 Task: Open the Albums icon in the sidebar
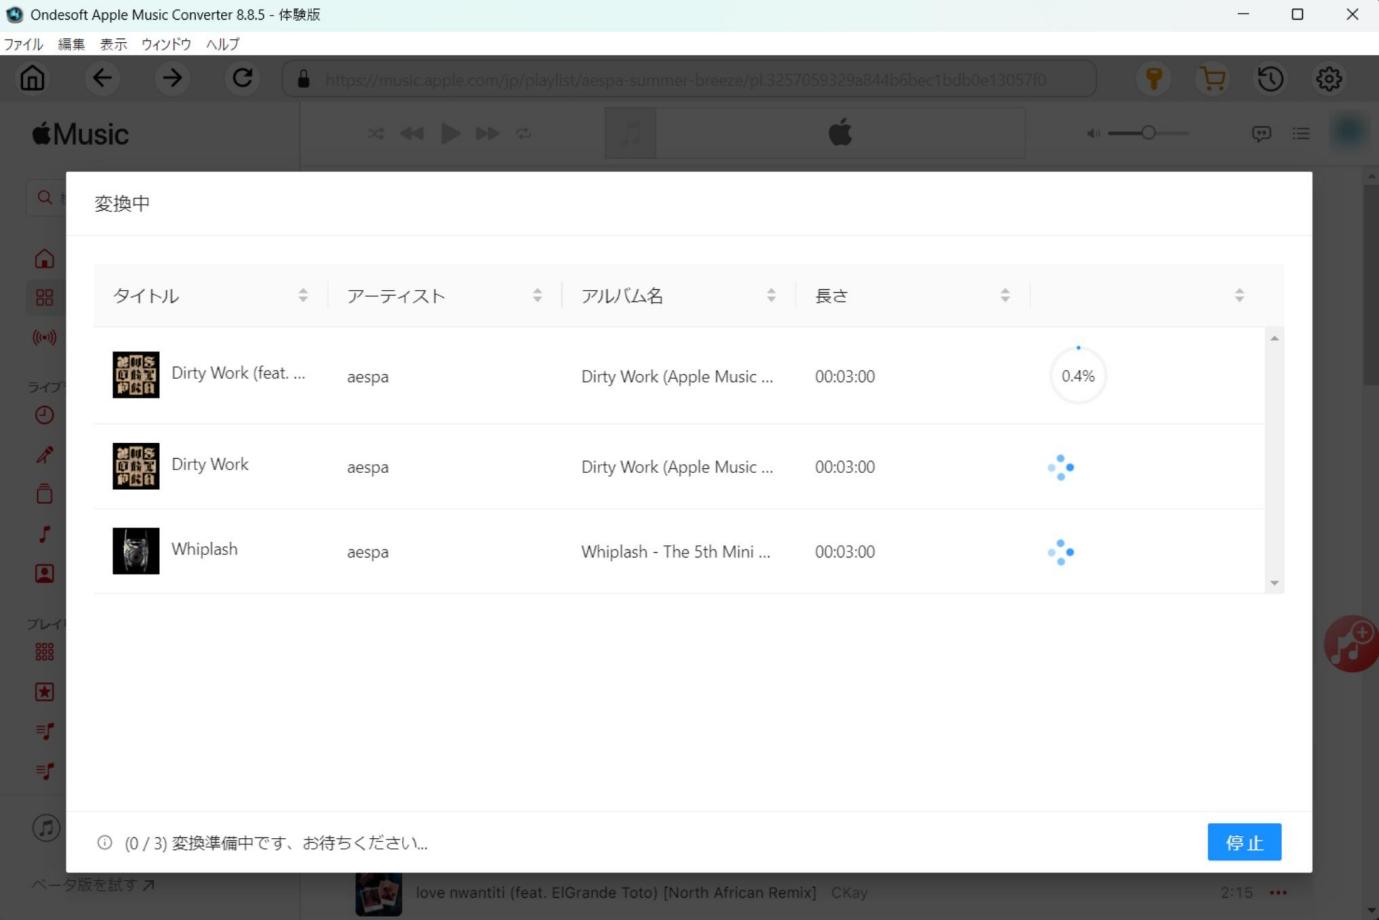[44, 494]
